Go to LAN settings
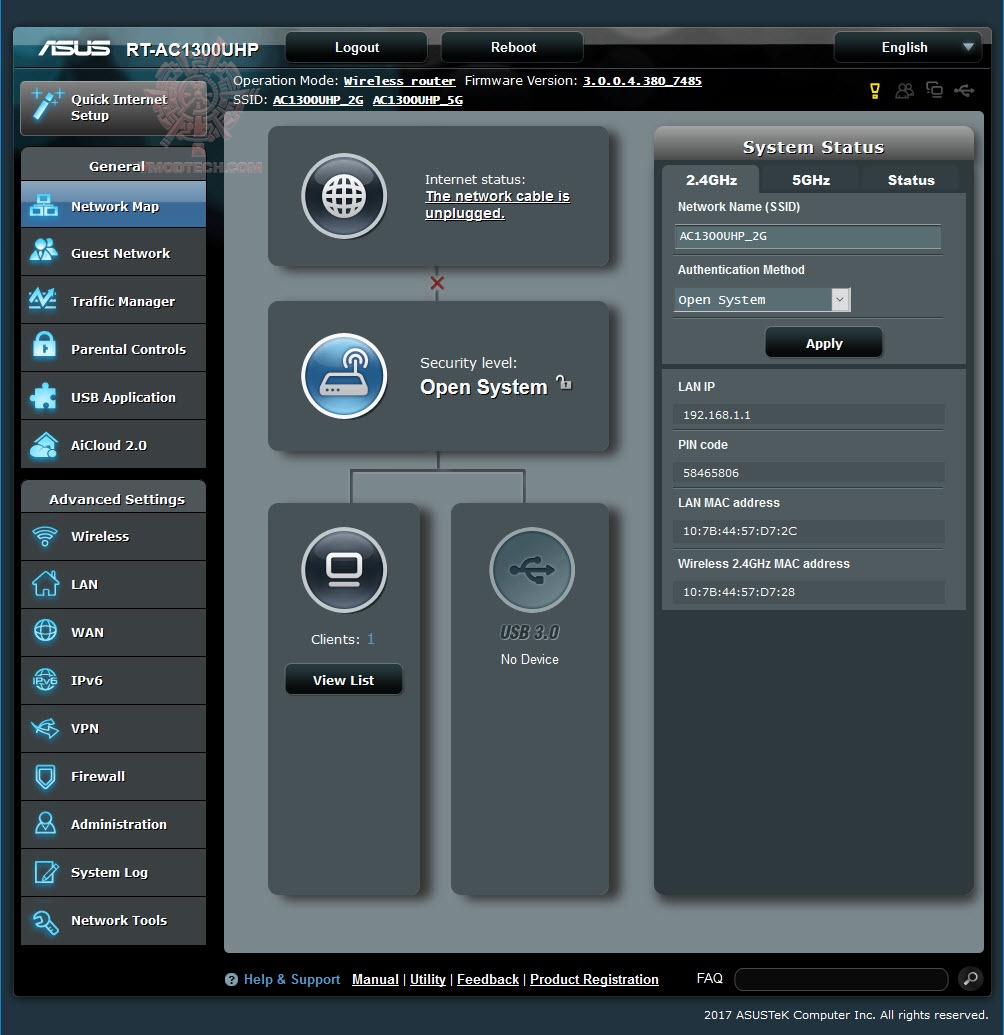Screen dimensions: 1004x1035 coord(114,584)
